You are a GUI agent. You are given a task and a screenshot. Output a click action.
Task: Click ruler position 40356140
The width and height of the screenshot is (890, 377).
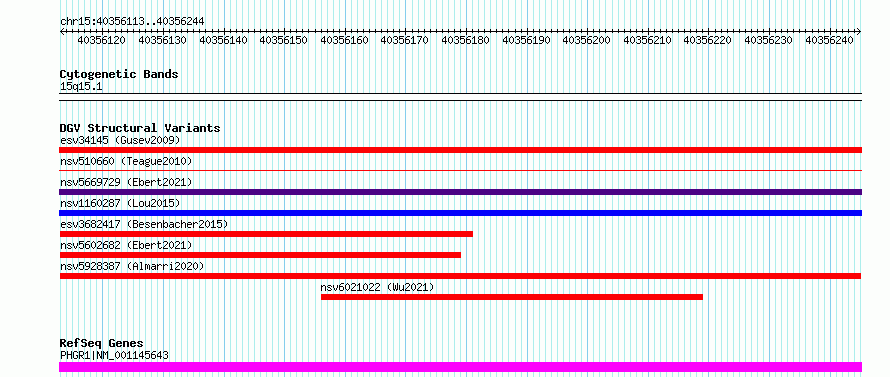[223, 40]
